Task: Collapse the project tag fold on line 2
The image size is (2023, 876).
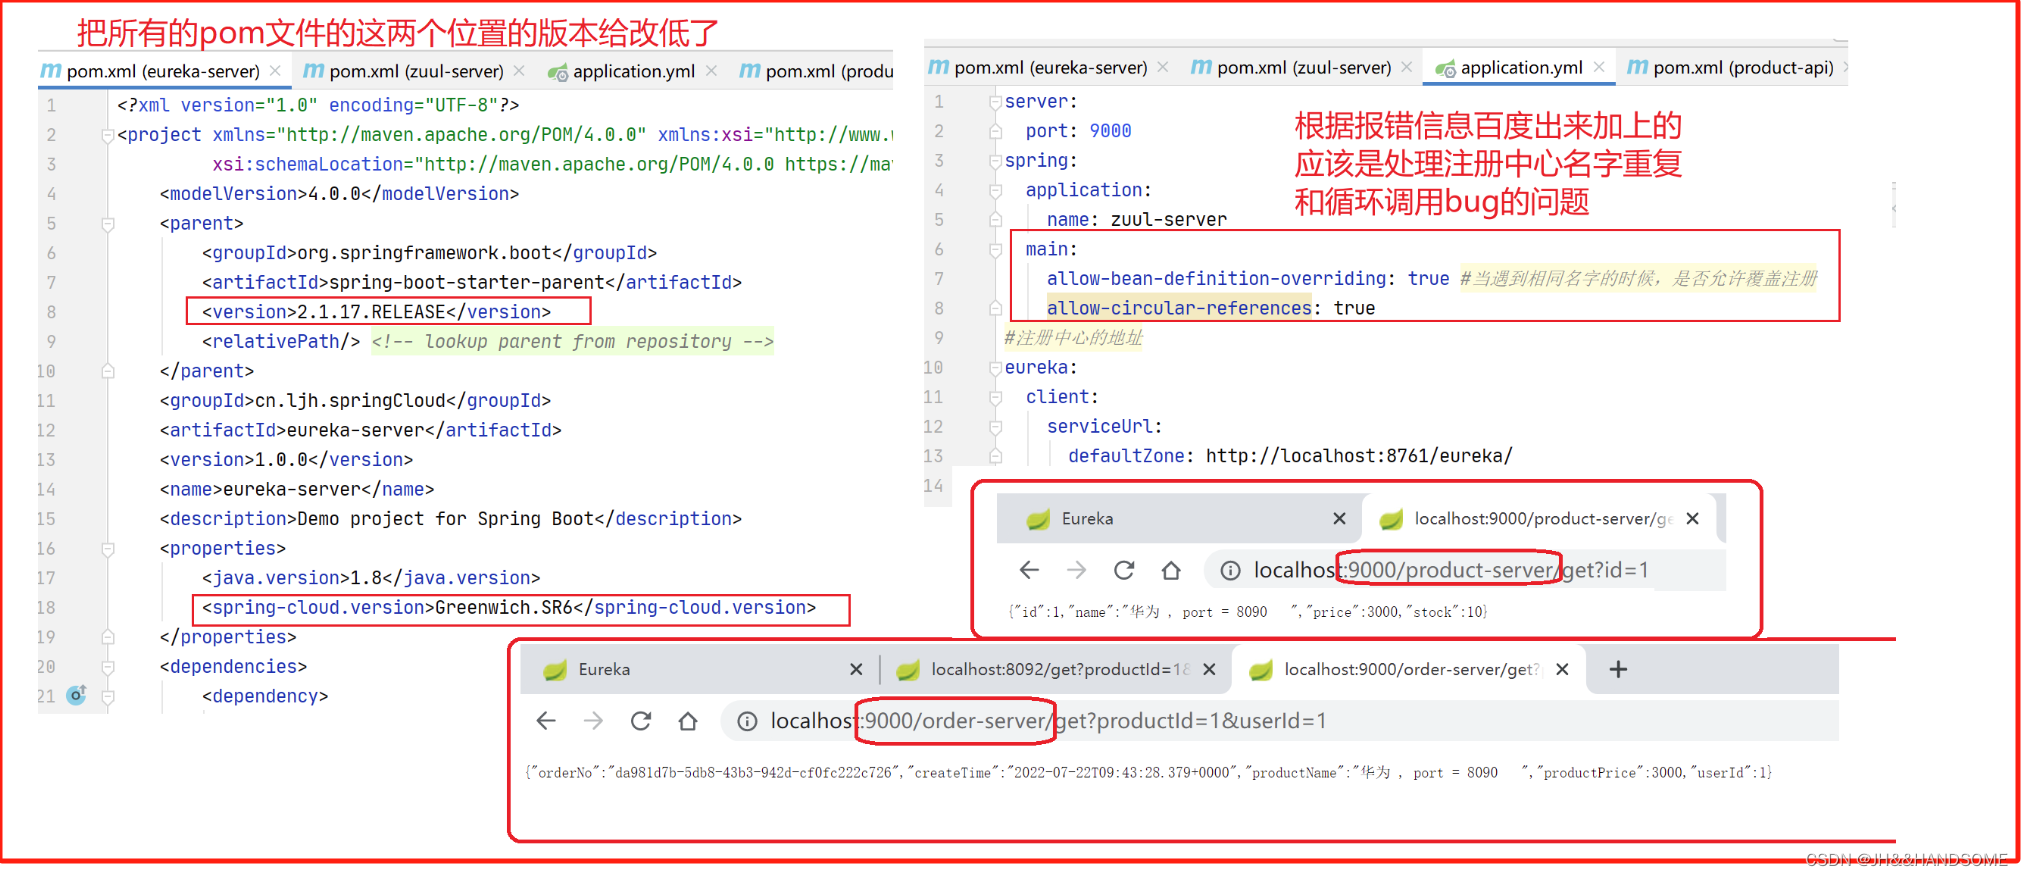Action: (x=108, y=135)
